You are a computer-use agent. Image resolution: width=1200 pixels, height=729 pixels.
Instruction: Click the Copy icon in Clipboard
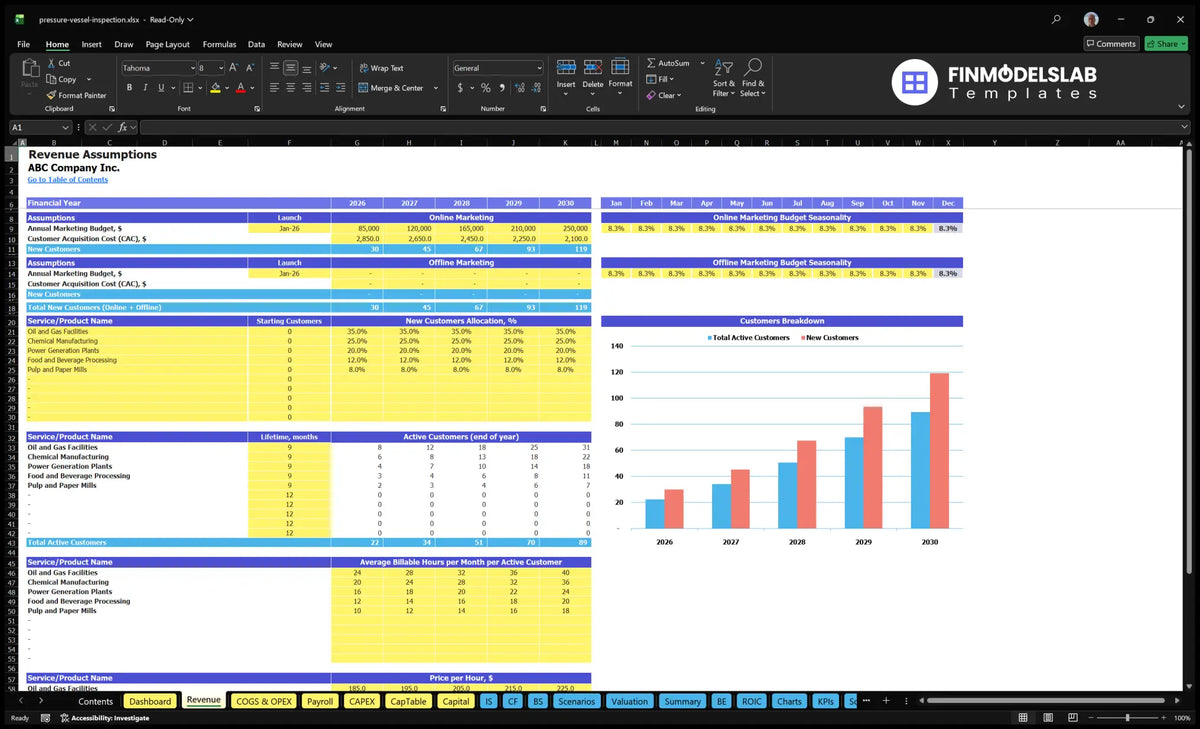[x=51, y=79]
